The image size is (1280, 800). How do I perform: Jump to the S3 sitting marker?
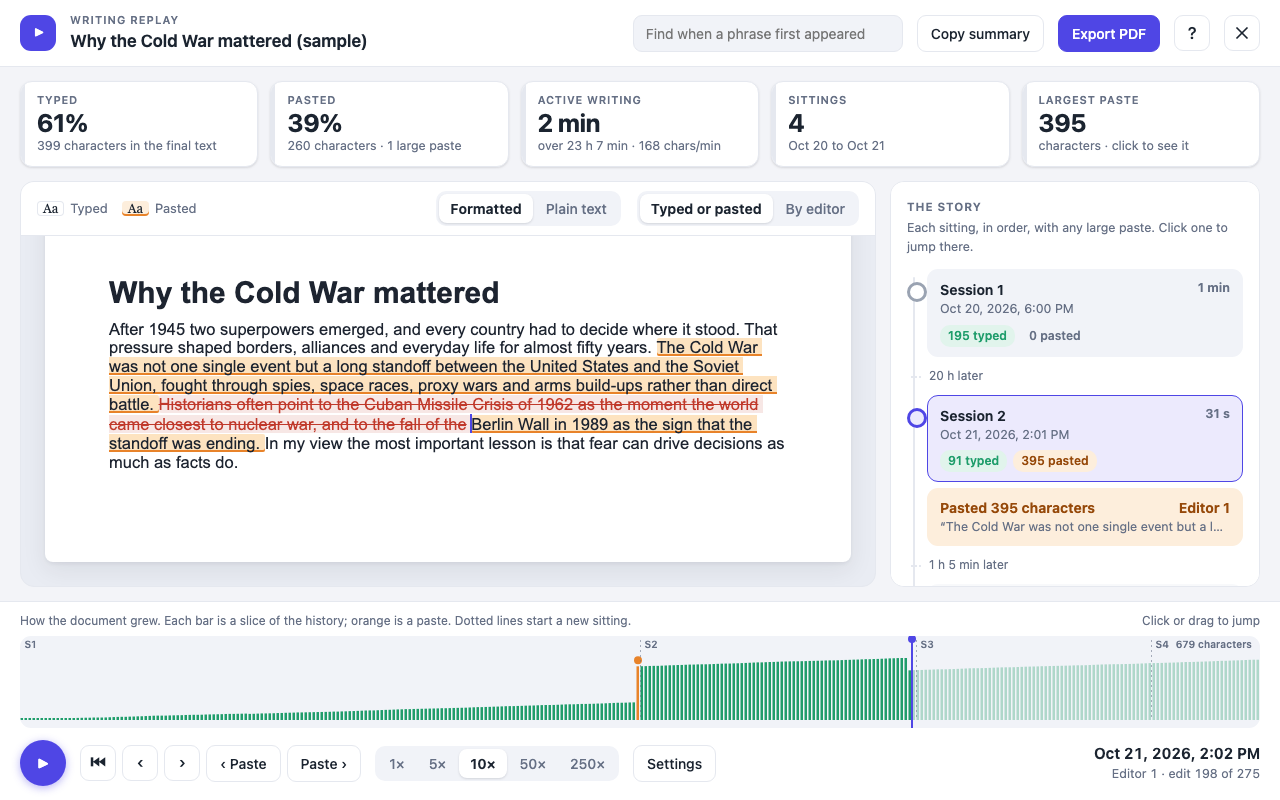point(927,645)
